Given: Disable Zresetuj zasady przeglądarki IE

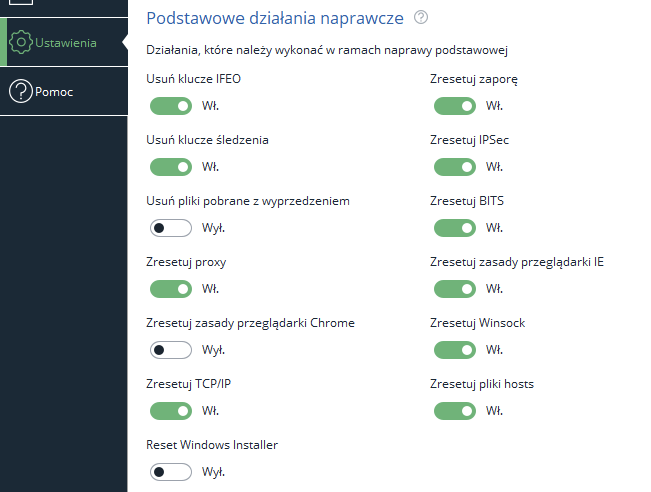Looking at the screenshot, I should [454, 289].
